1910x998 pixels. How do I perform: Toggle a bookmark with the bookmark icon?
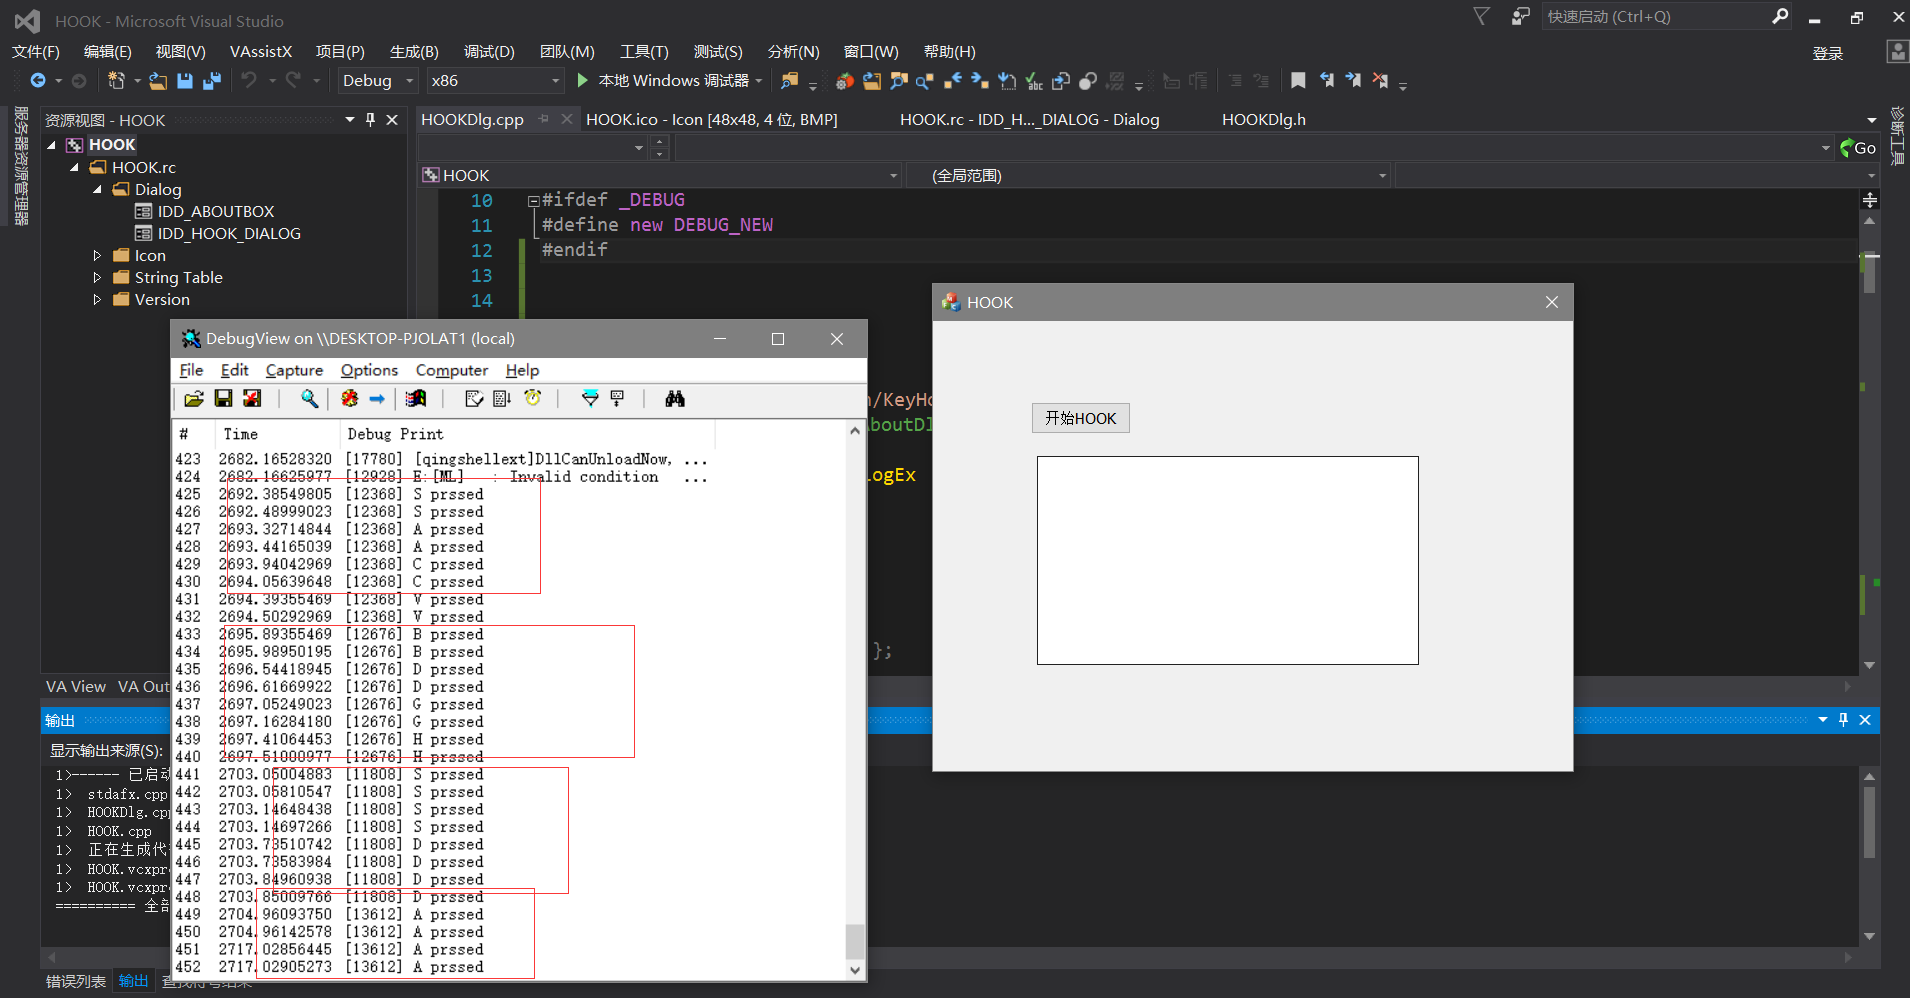(x=1298, y=81)
